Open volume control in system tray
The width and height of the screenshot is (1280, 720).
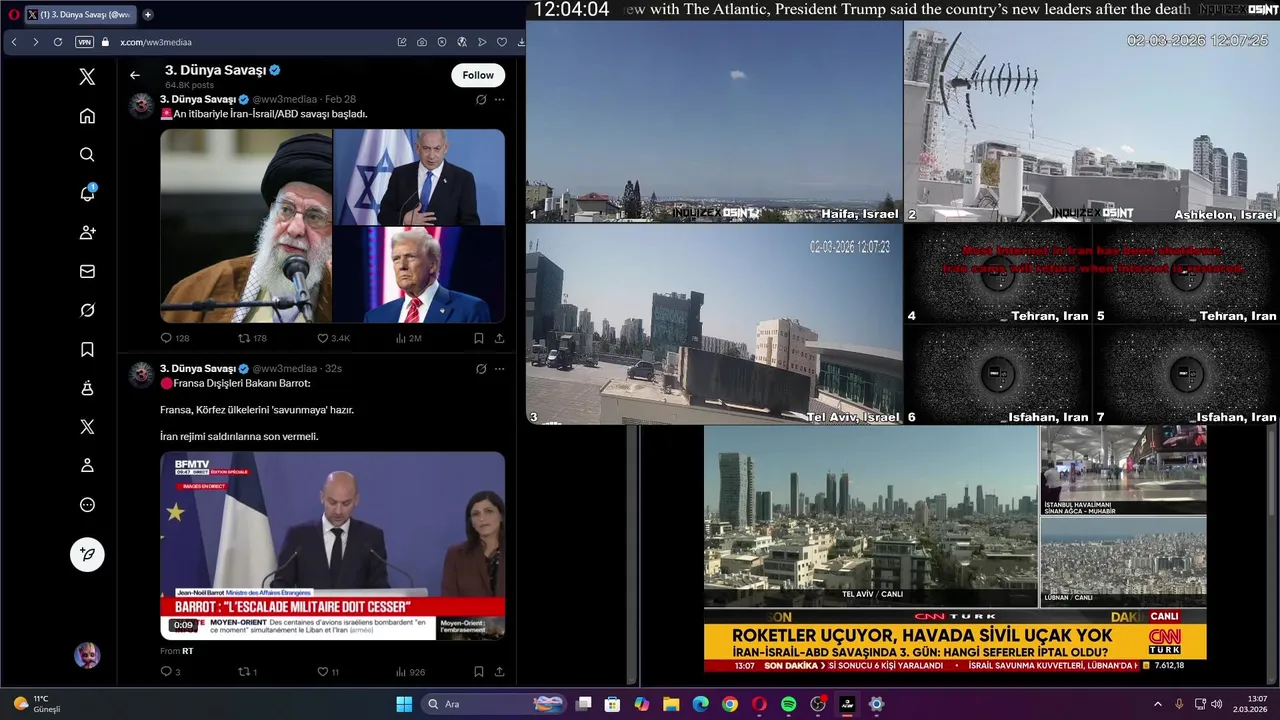click(1217, 704)
